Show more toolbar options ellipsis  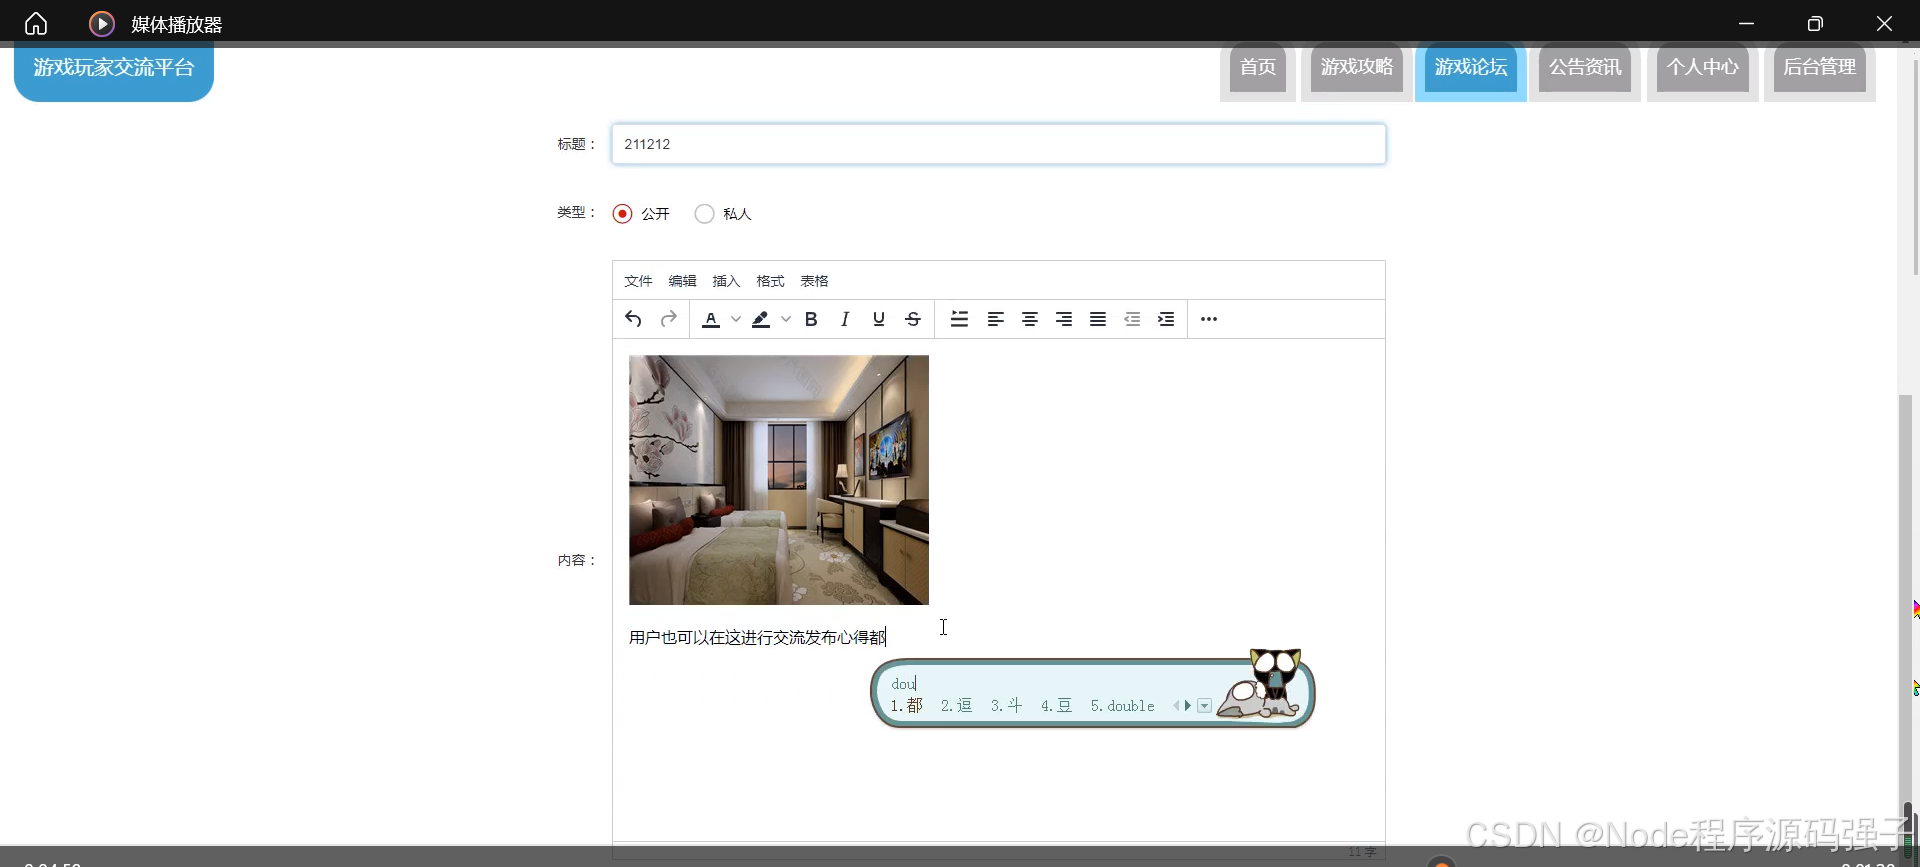pos(1209,319)
